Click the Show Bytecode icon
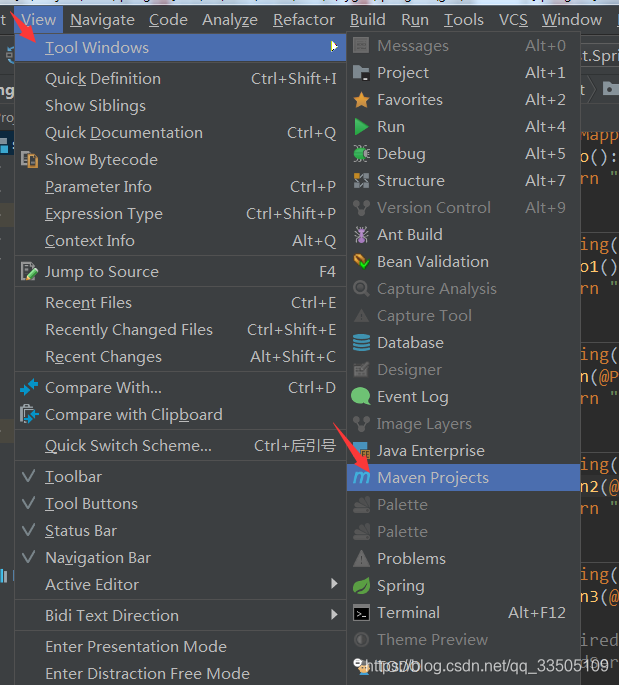Screen dimensions: 619x685 coord(29,160)
